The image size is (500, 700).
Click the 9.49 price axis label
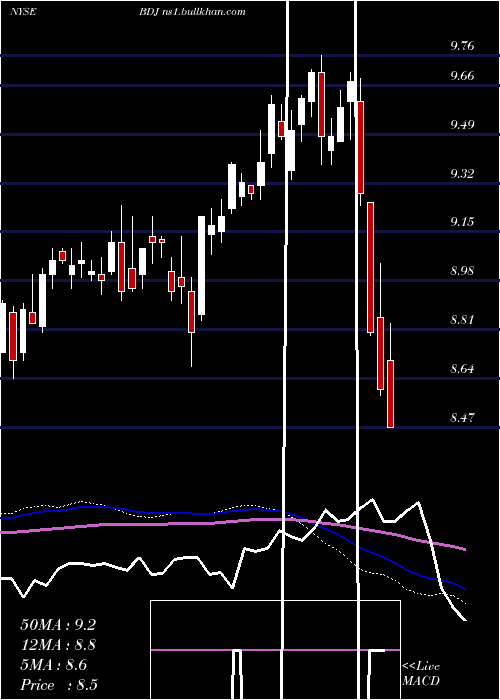click(462, 125)
